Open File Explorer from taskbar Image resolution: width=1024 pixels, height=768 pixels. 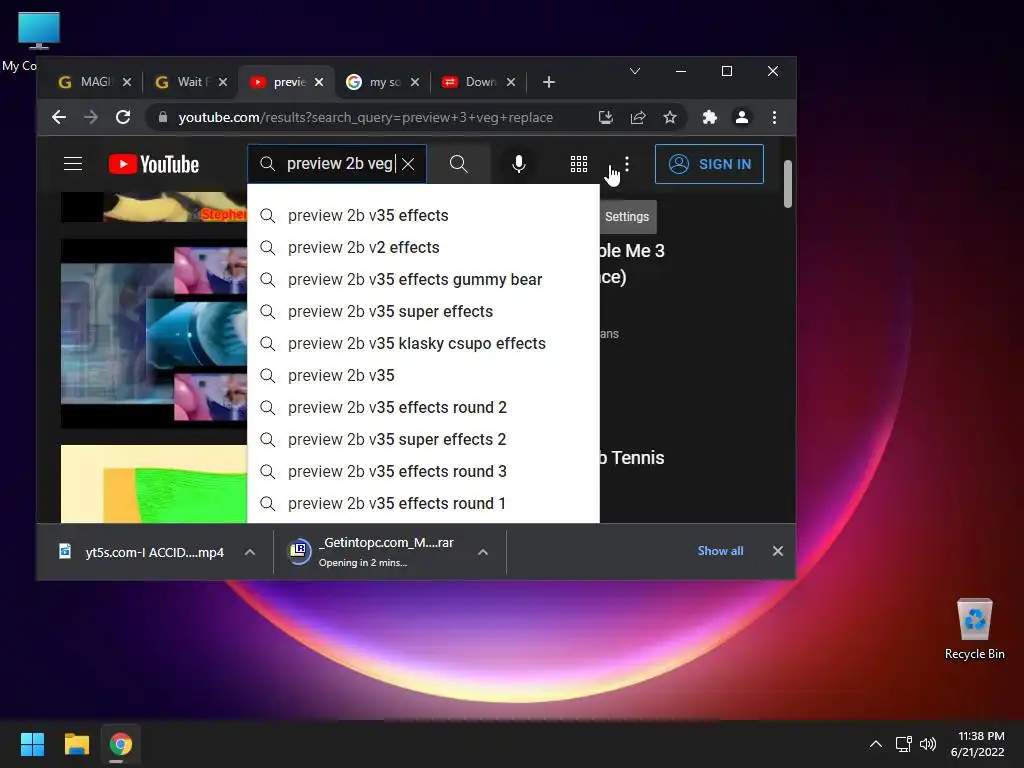coord(76,744)
